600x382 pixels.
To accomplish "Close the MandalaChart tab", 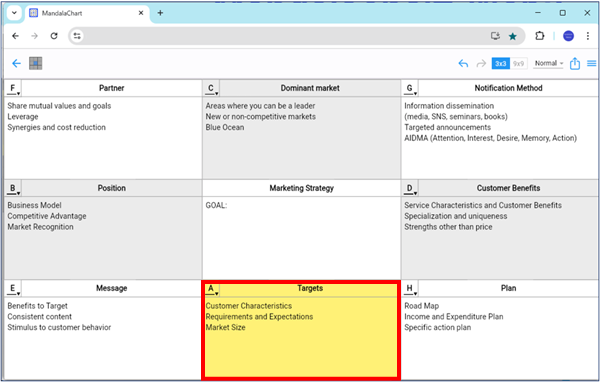I will [141, 13].
